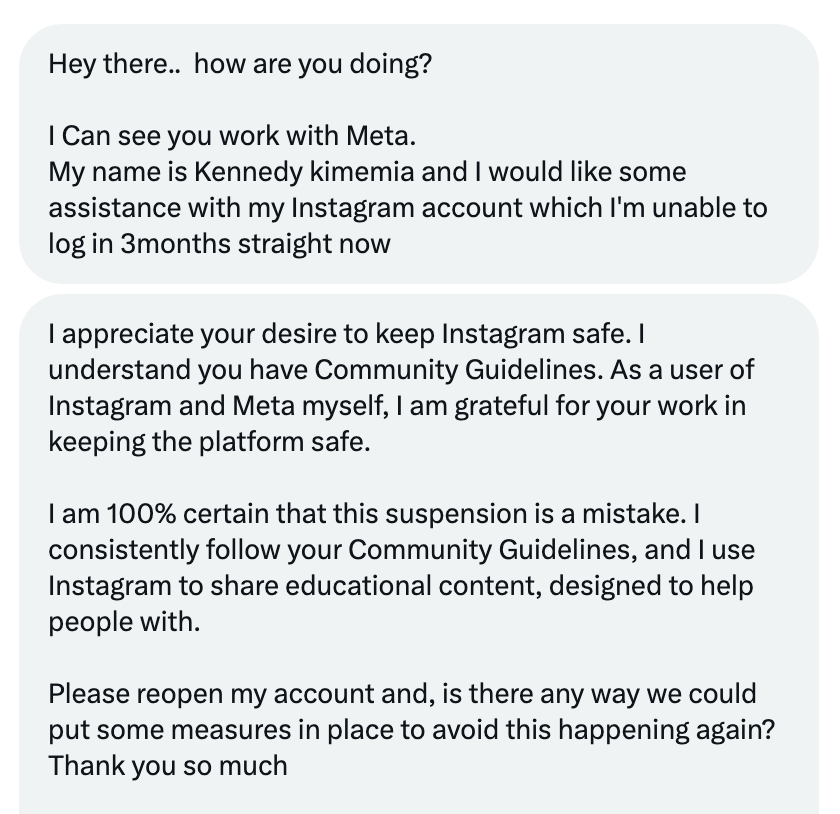Select 'avoid this happening again?' text
Screen dimensions: 840x814
click(603, 730)
